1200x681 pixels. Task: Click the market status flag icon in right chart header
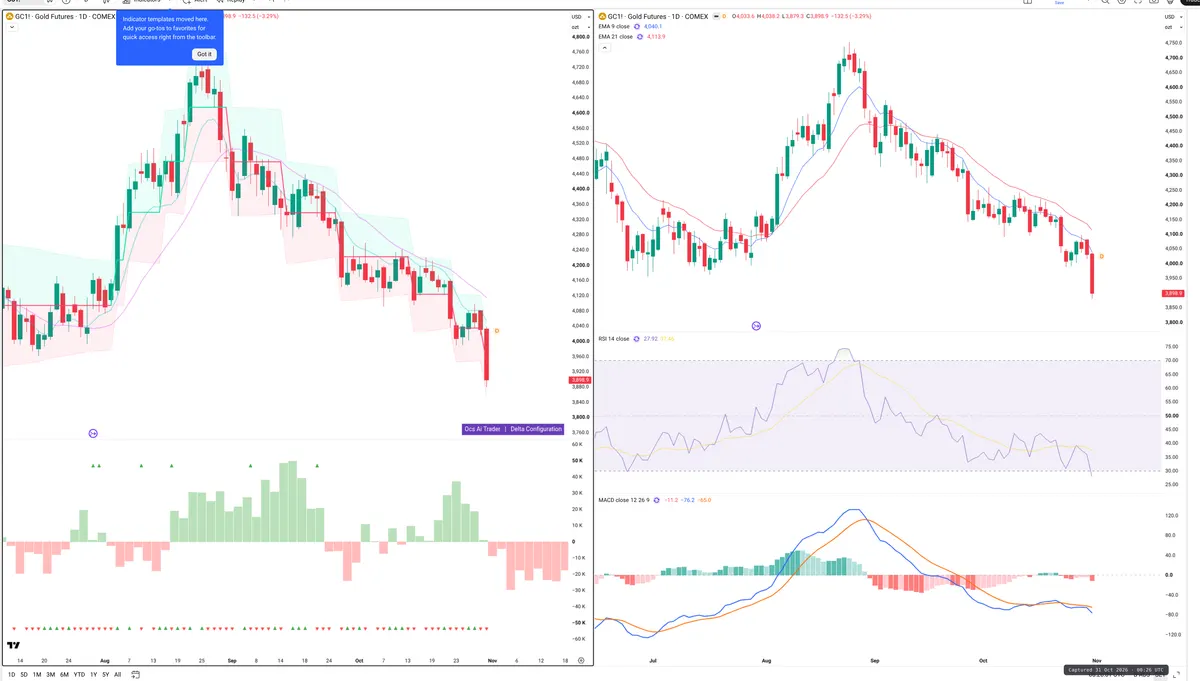pos(716,16)
